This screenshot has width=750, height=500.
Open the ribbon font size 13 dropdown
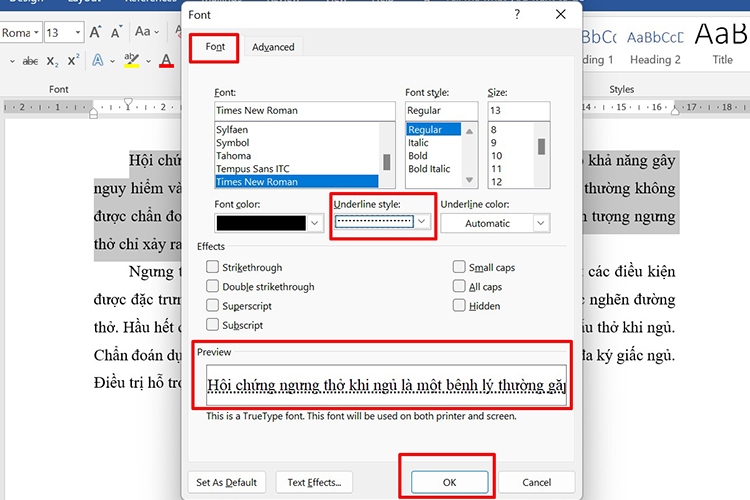[x=77, y=33]
